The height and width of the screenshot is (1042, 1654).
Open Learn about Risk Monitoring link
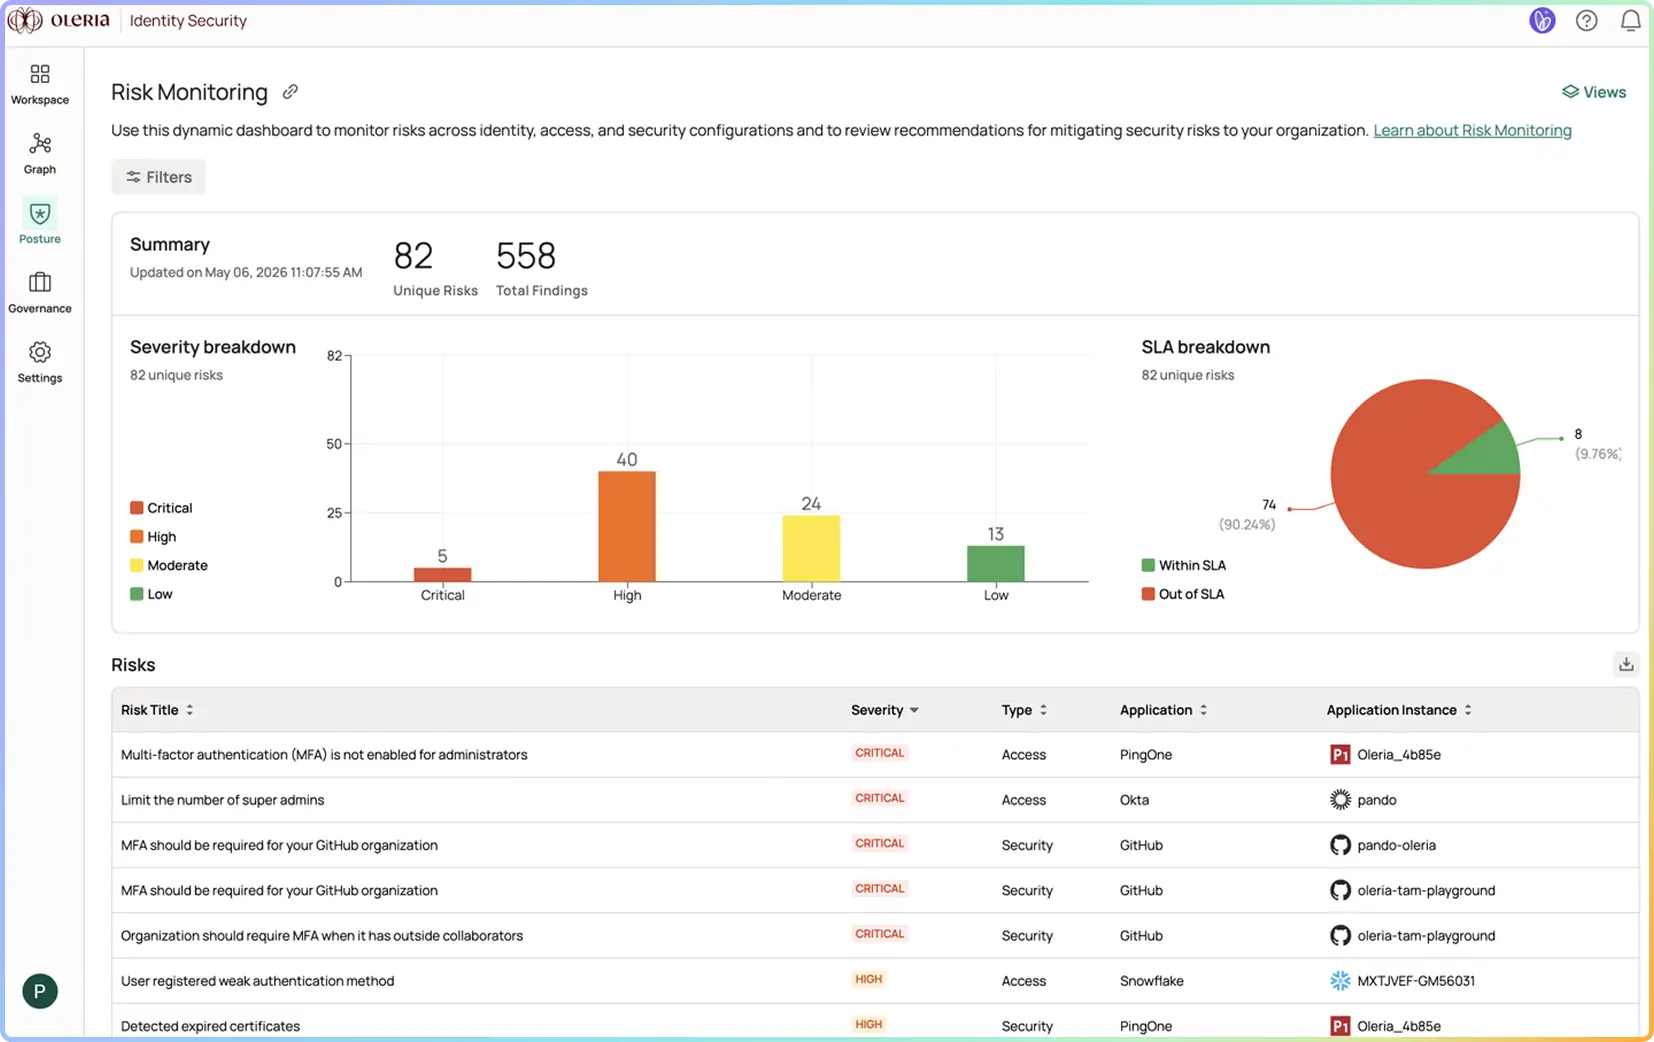pyautogui.click(x=1472, y=130)
